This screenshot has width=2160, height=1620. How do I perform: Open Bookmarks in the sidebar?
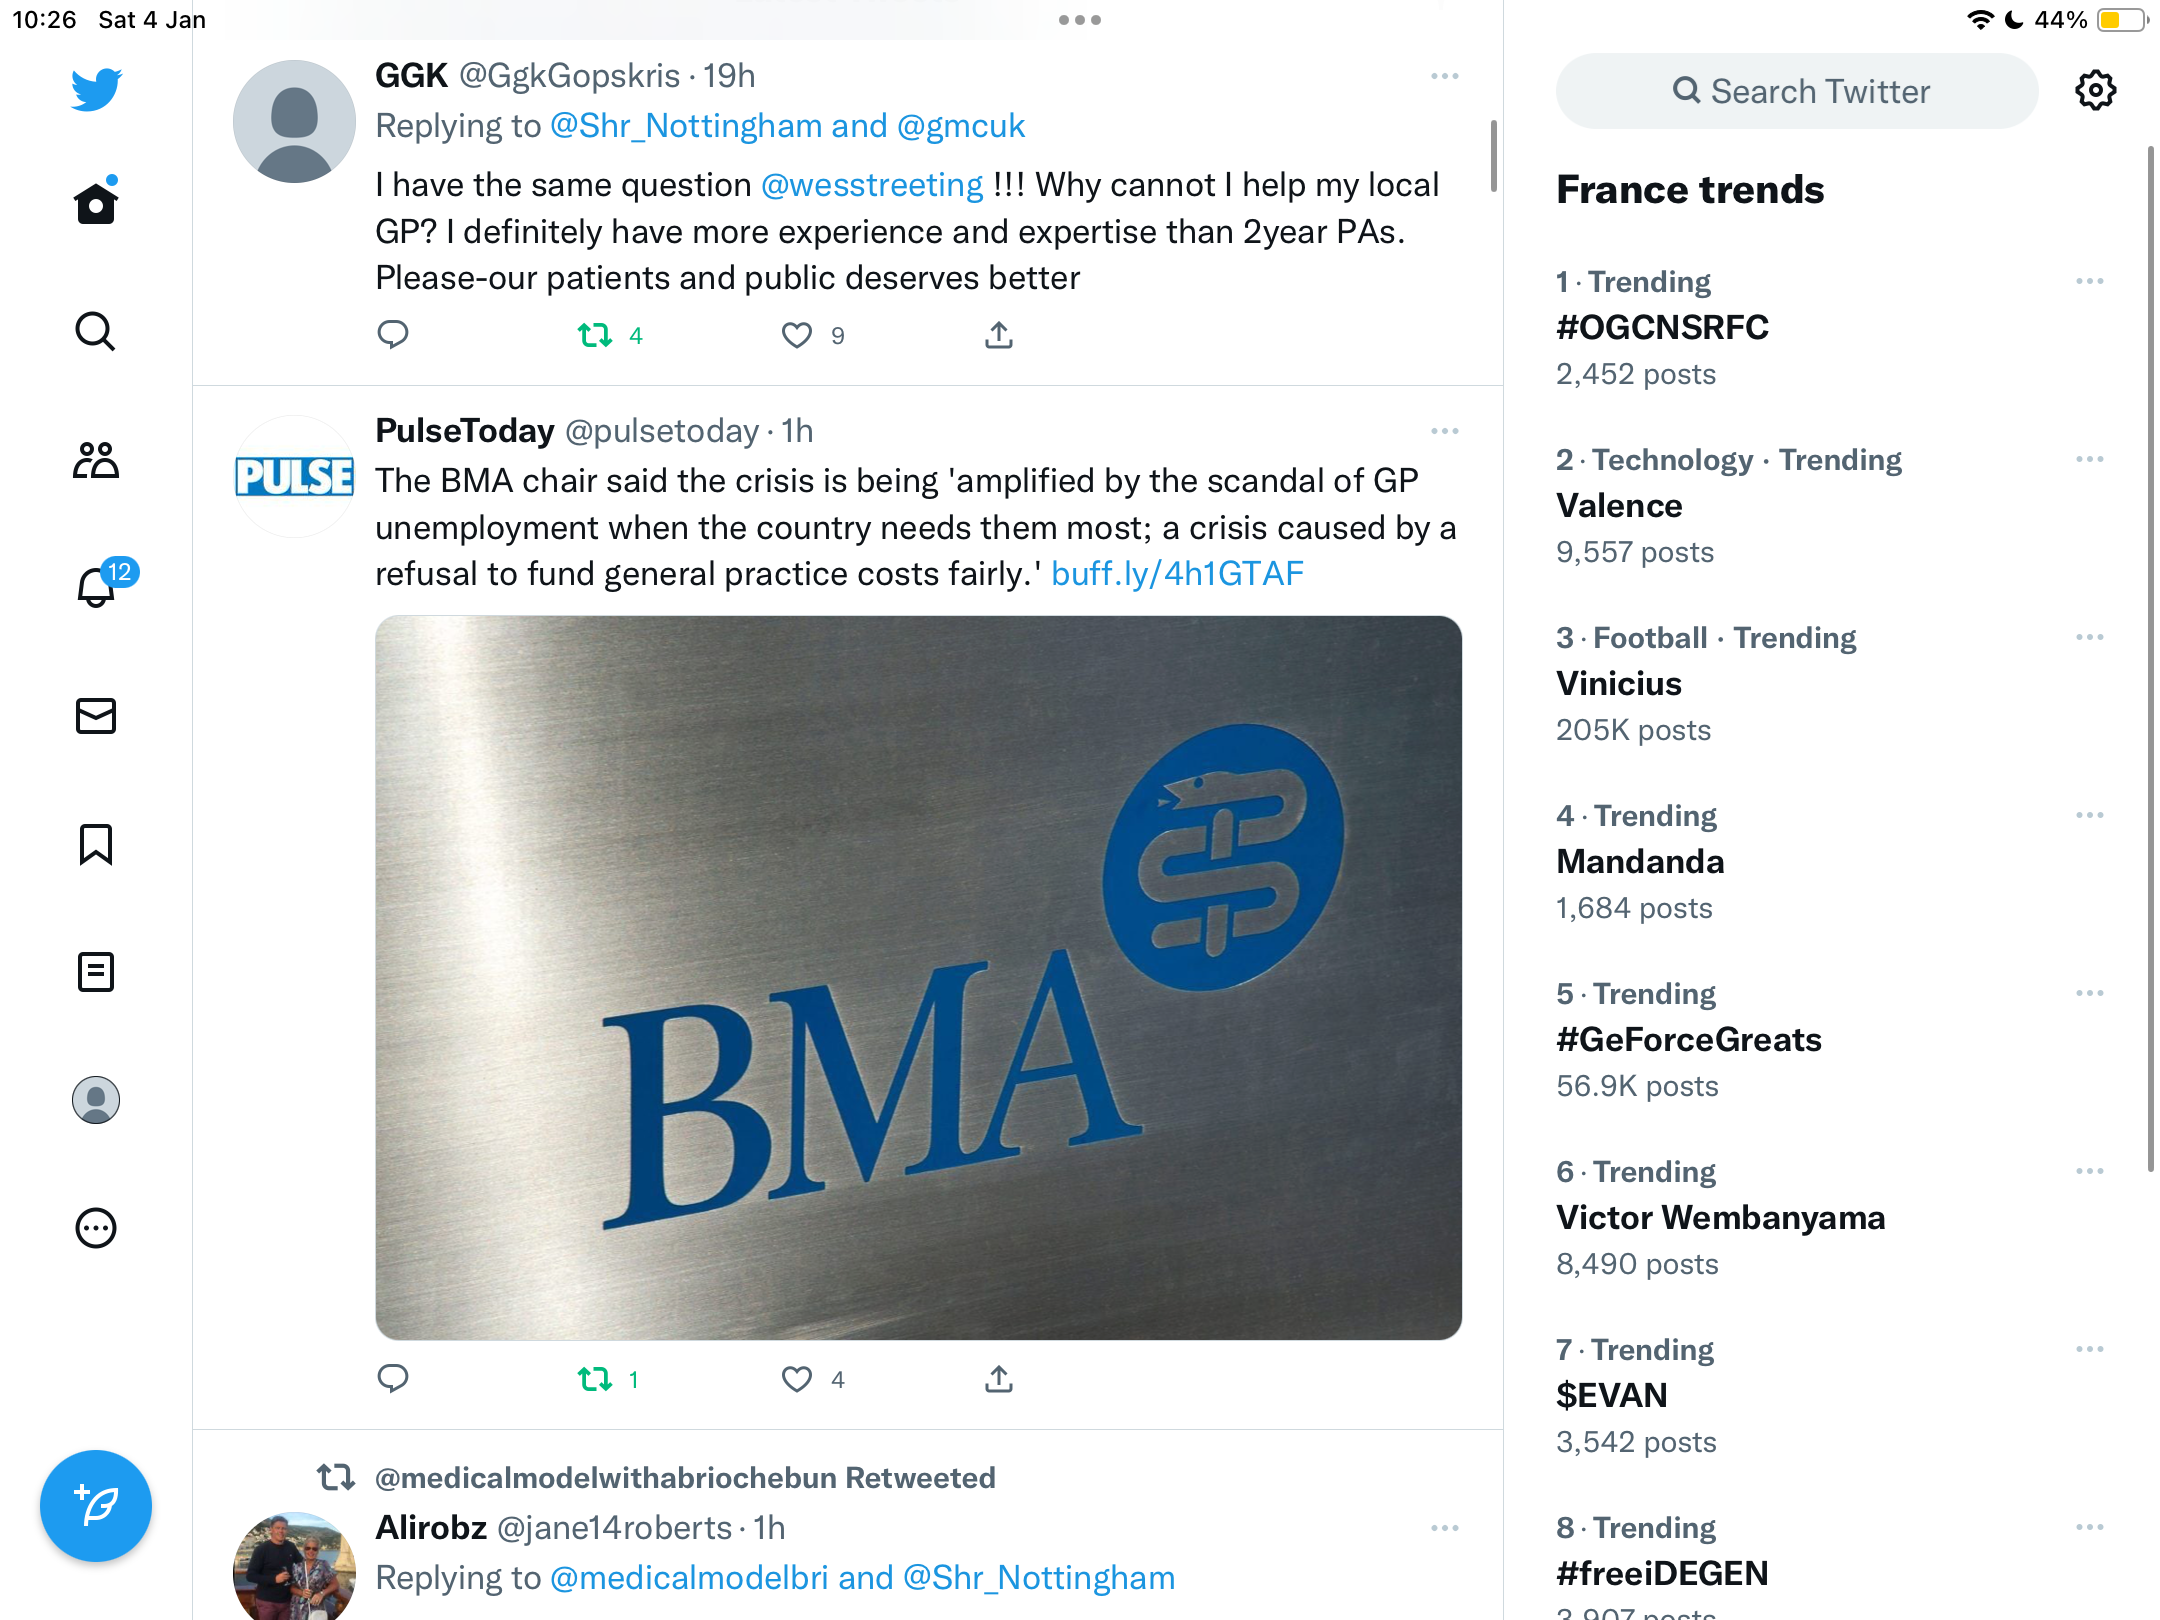(x=96, y=844)
